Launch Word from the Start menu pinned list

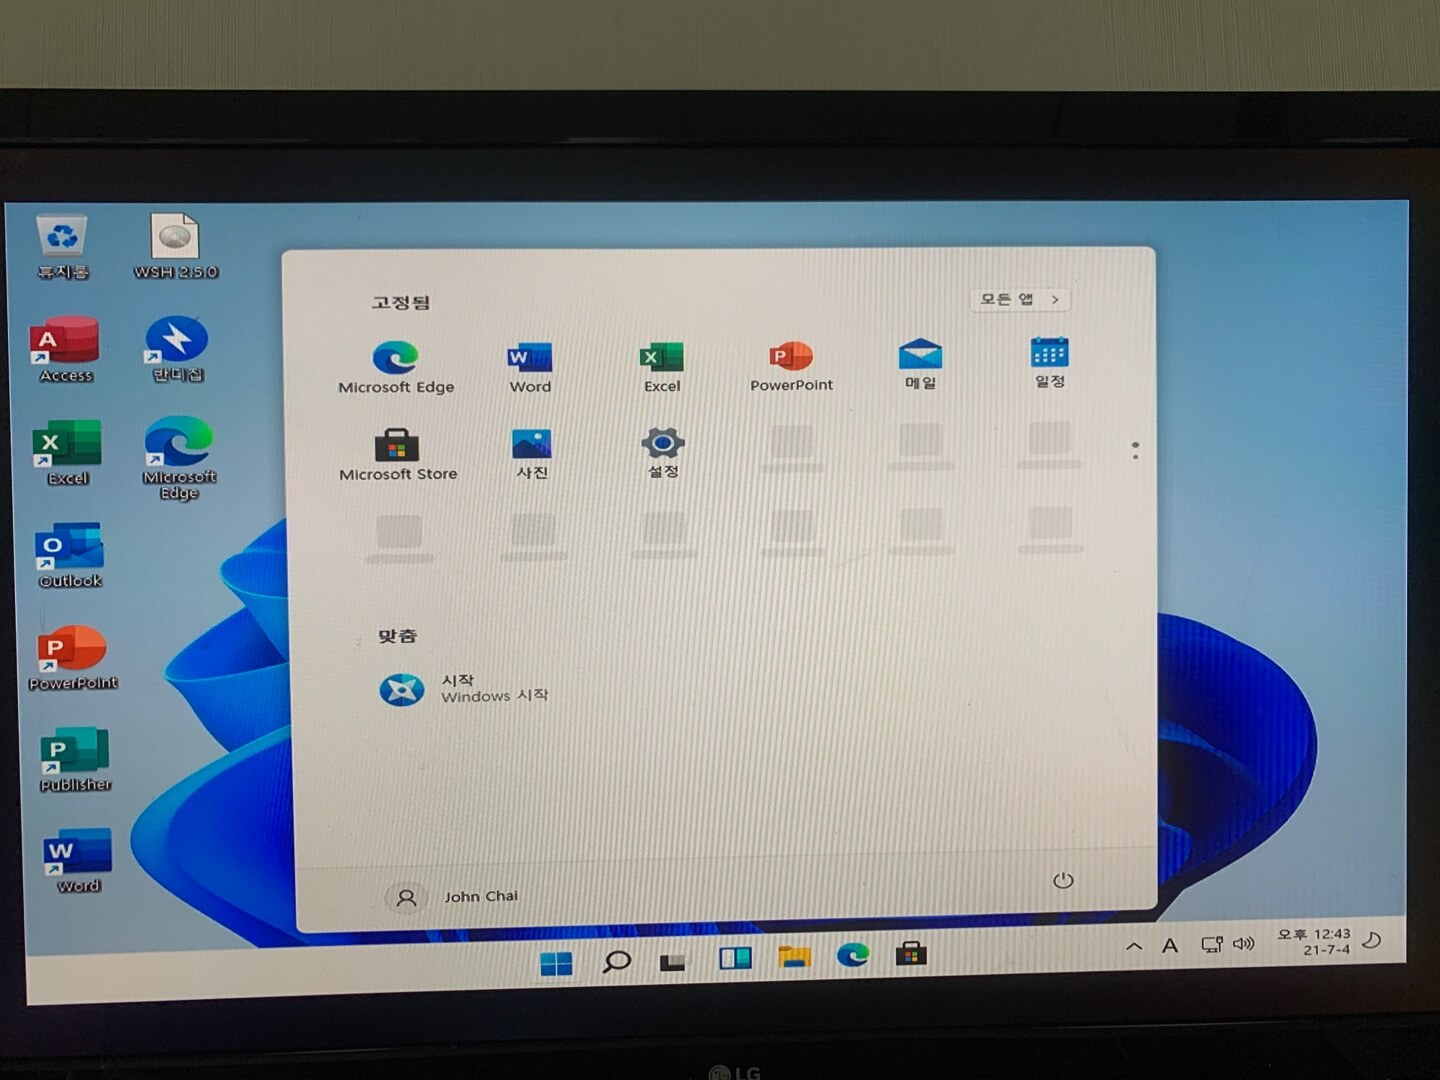tap(530, 367)
